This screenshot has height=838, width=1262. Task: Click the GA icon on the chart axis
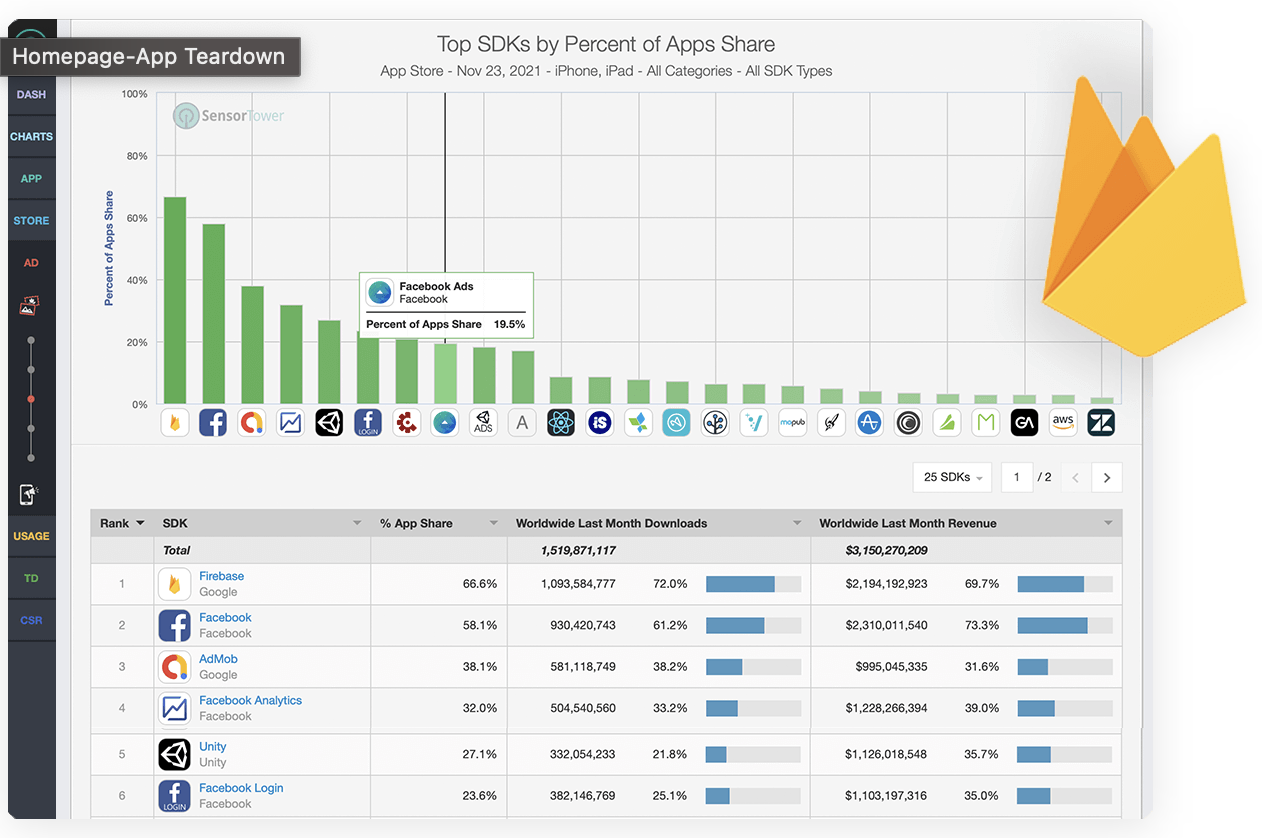[x=1024, y=423]
